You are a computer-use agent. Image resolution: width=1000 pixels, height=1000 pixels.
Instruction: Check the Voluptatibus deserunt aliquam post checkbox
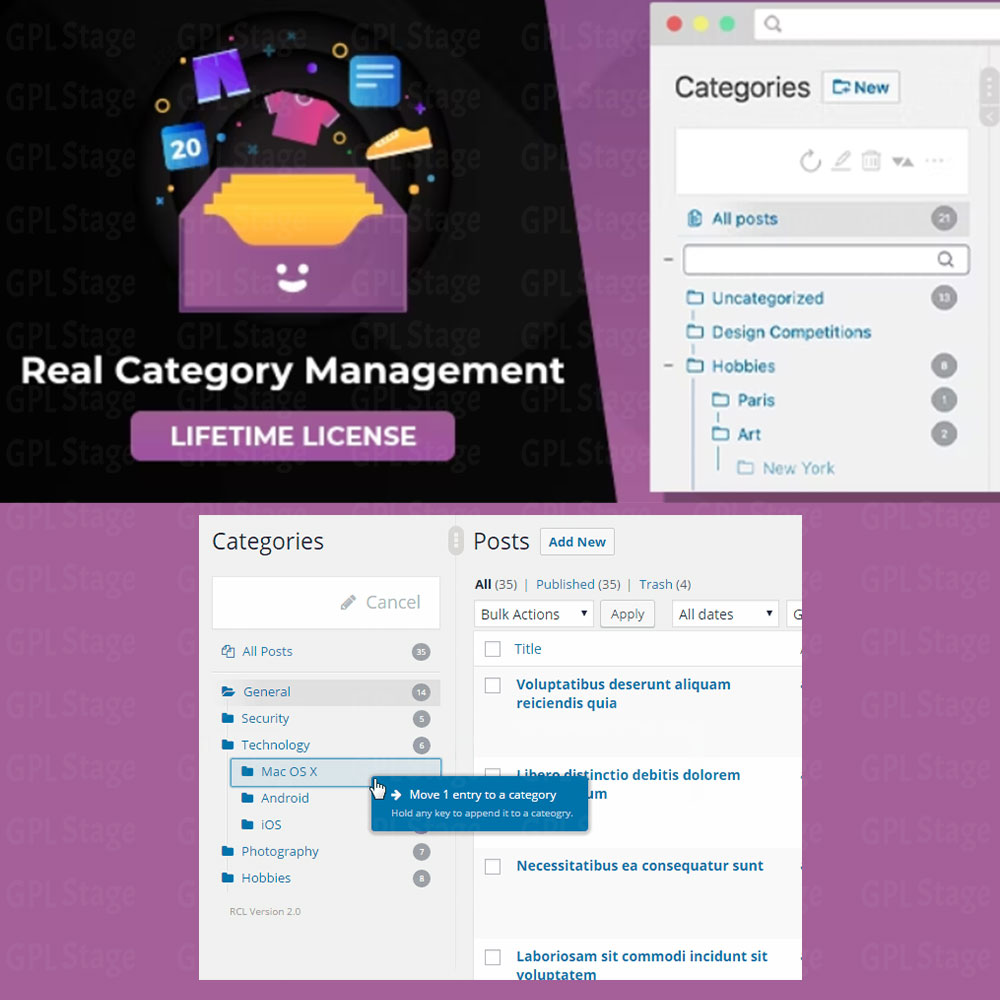(492, 685)
